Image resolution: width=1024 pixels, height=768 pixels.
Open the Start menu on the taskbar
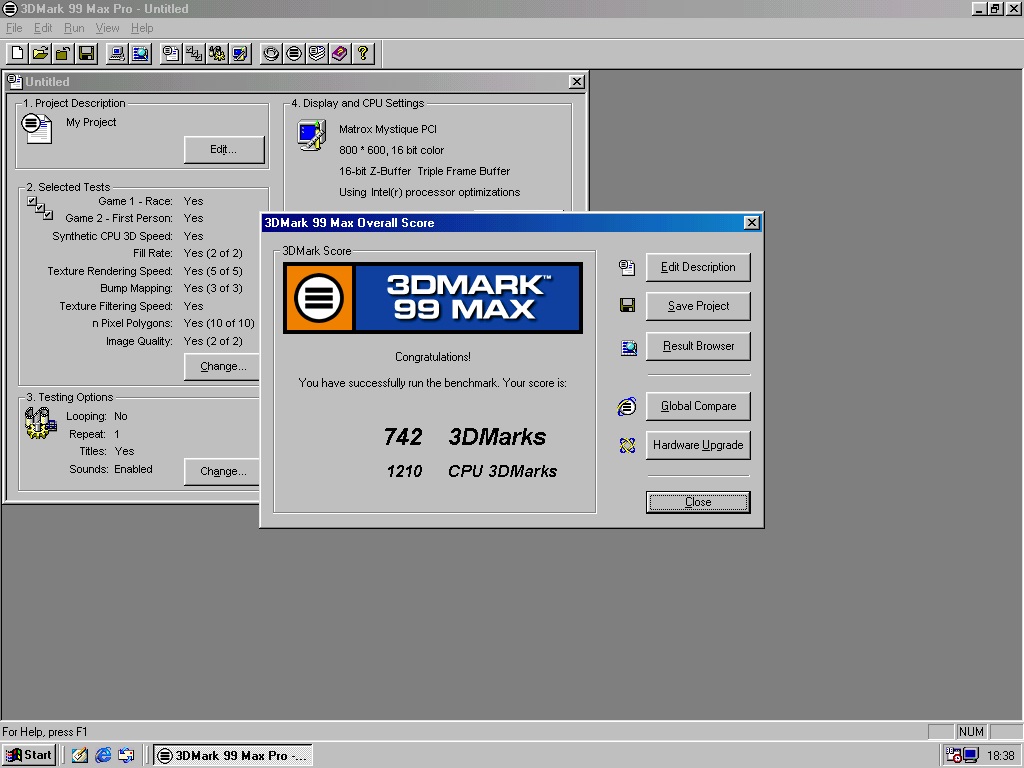29,755
